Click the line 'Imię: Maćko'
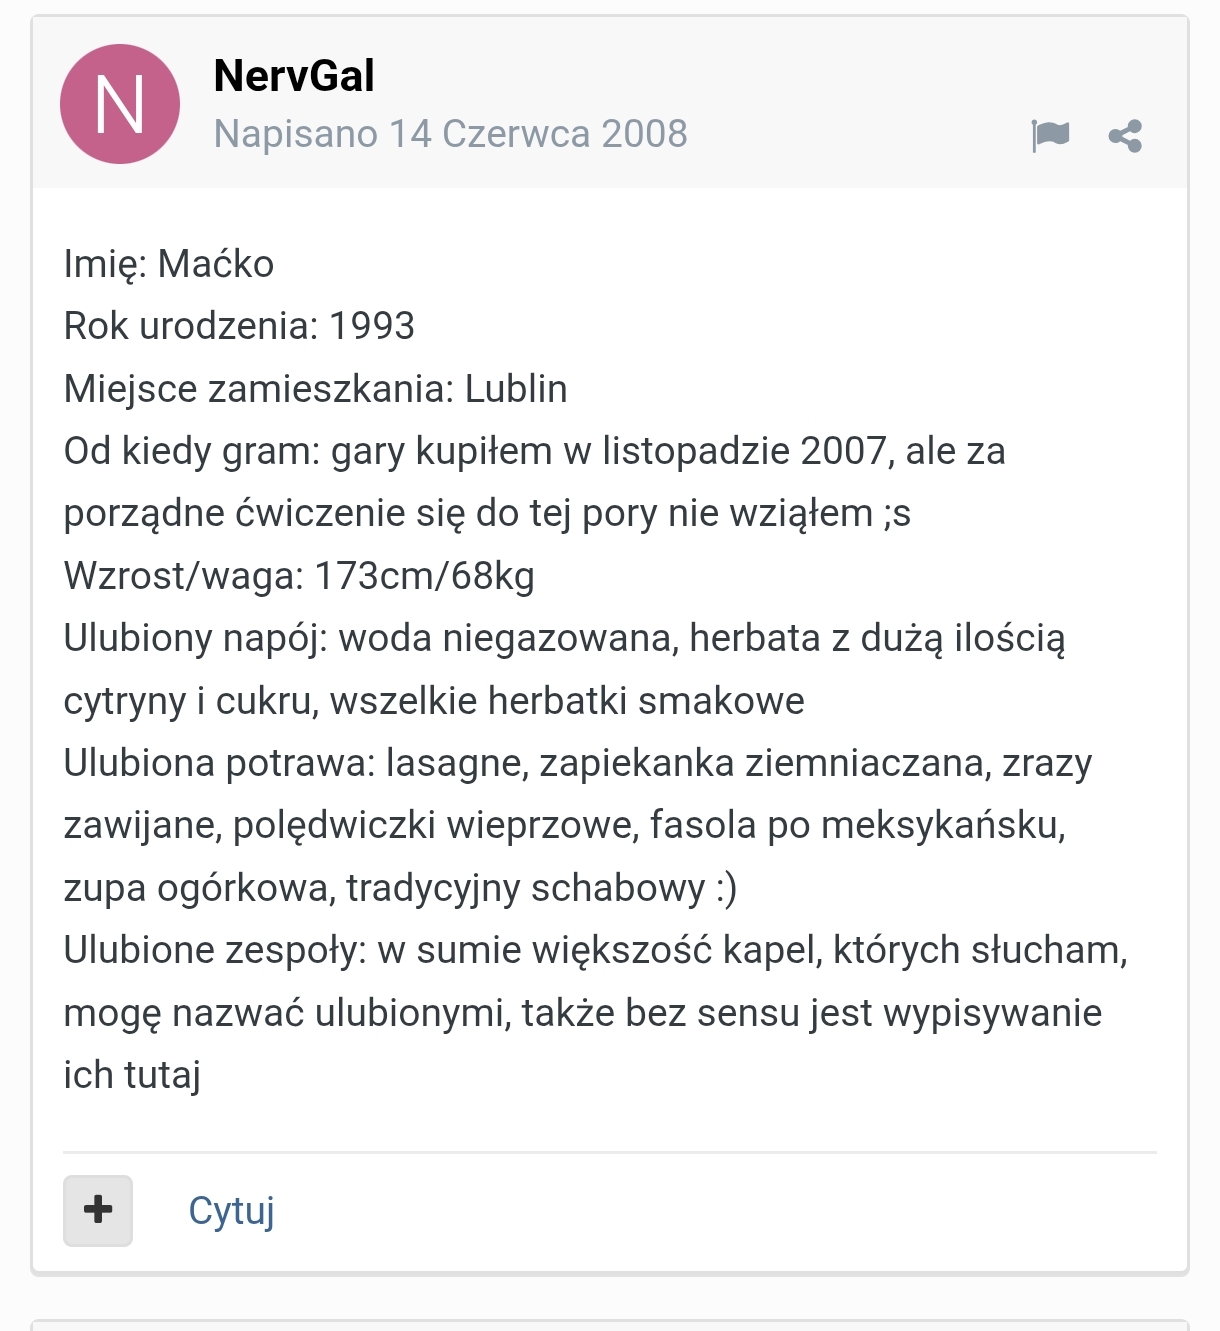The height and width of the screenshot is (1331, 1220). (169, 264)
